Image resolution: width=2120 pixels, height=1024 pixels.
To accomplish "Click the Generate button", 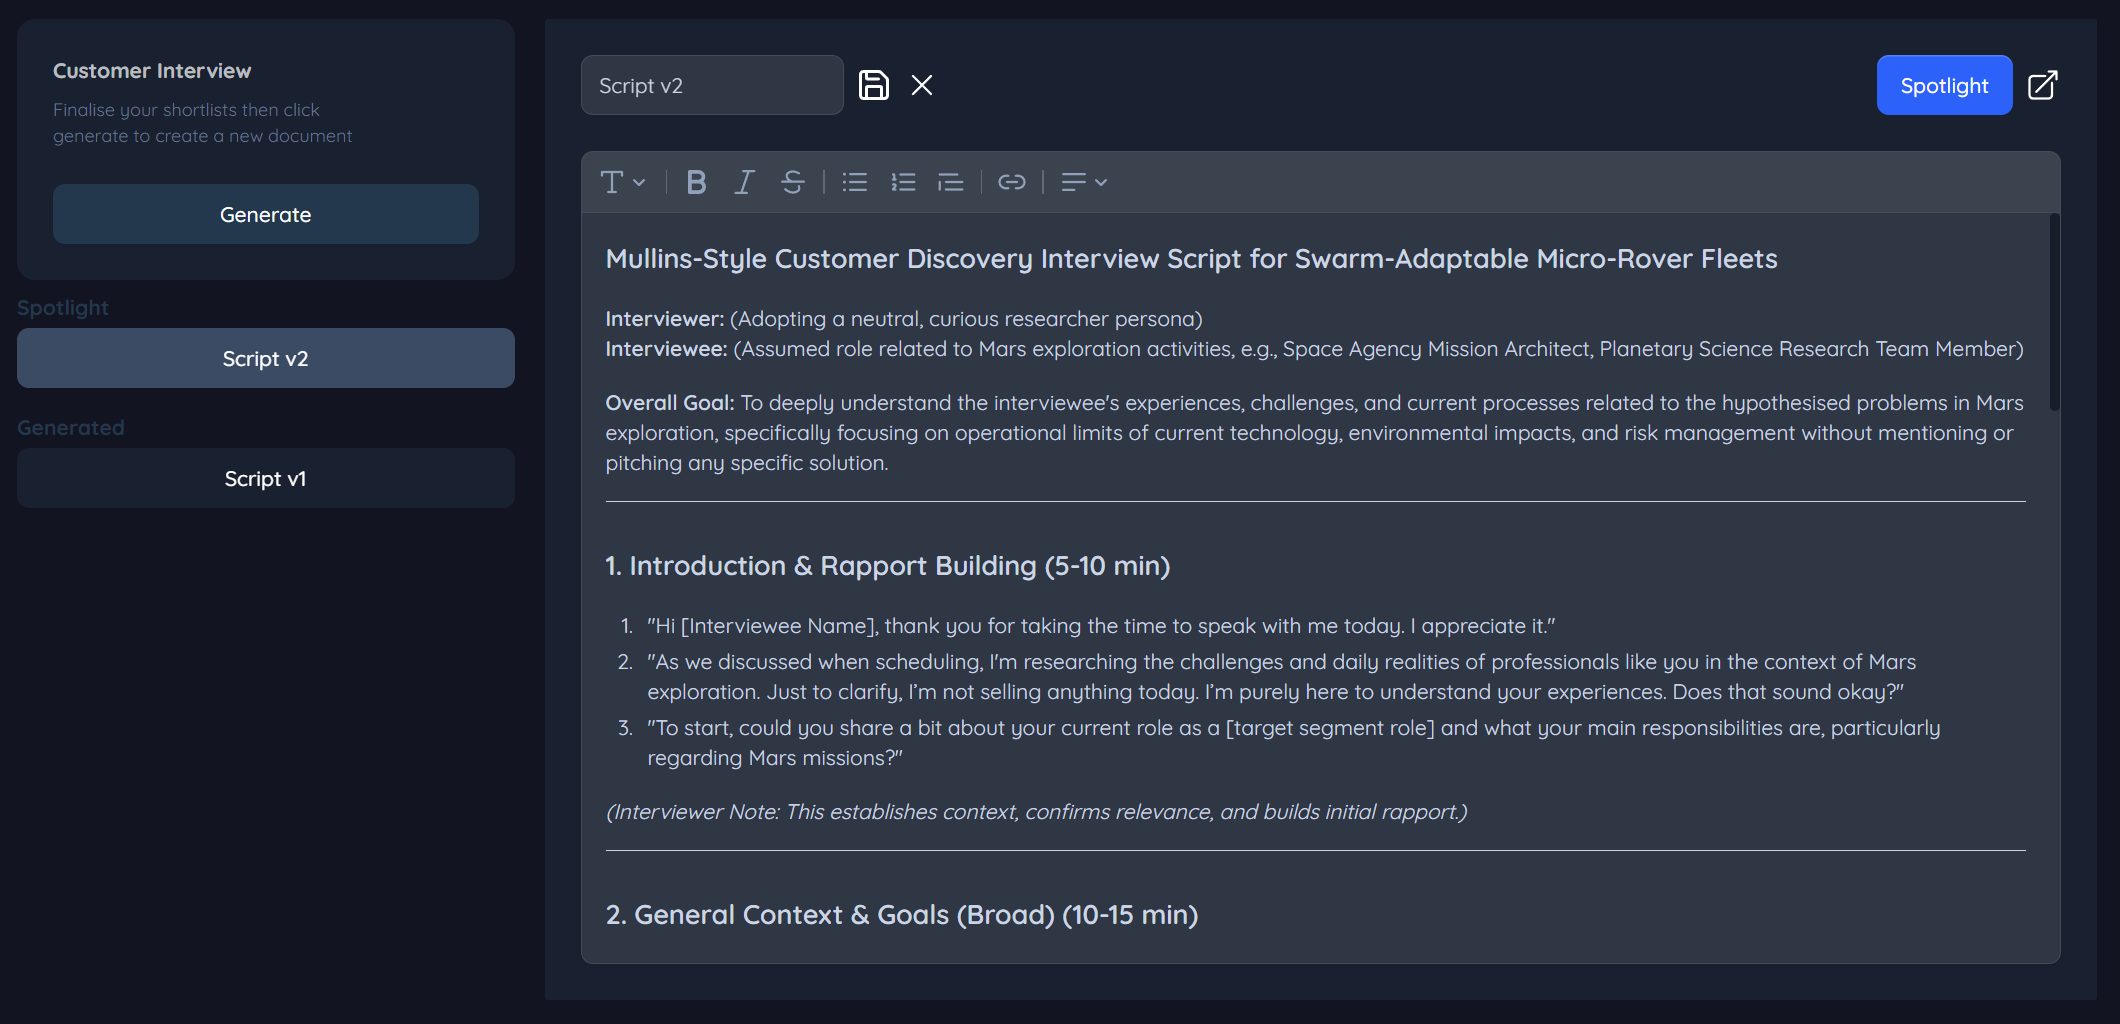I will [266, 214].
